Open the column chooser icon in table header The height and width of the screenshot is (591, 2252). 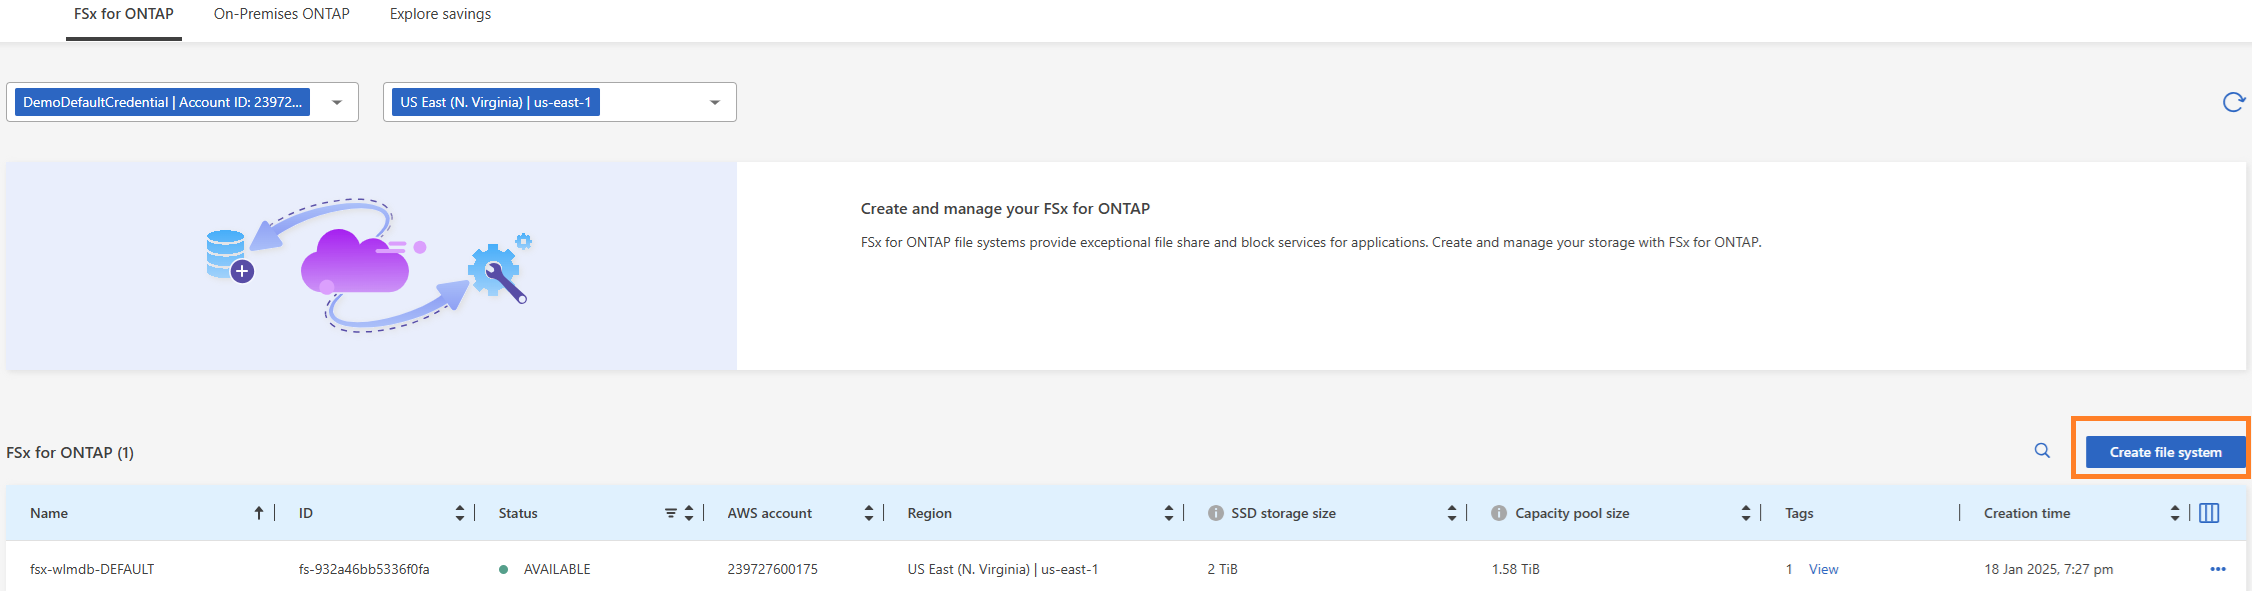coord(2209,513)
